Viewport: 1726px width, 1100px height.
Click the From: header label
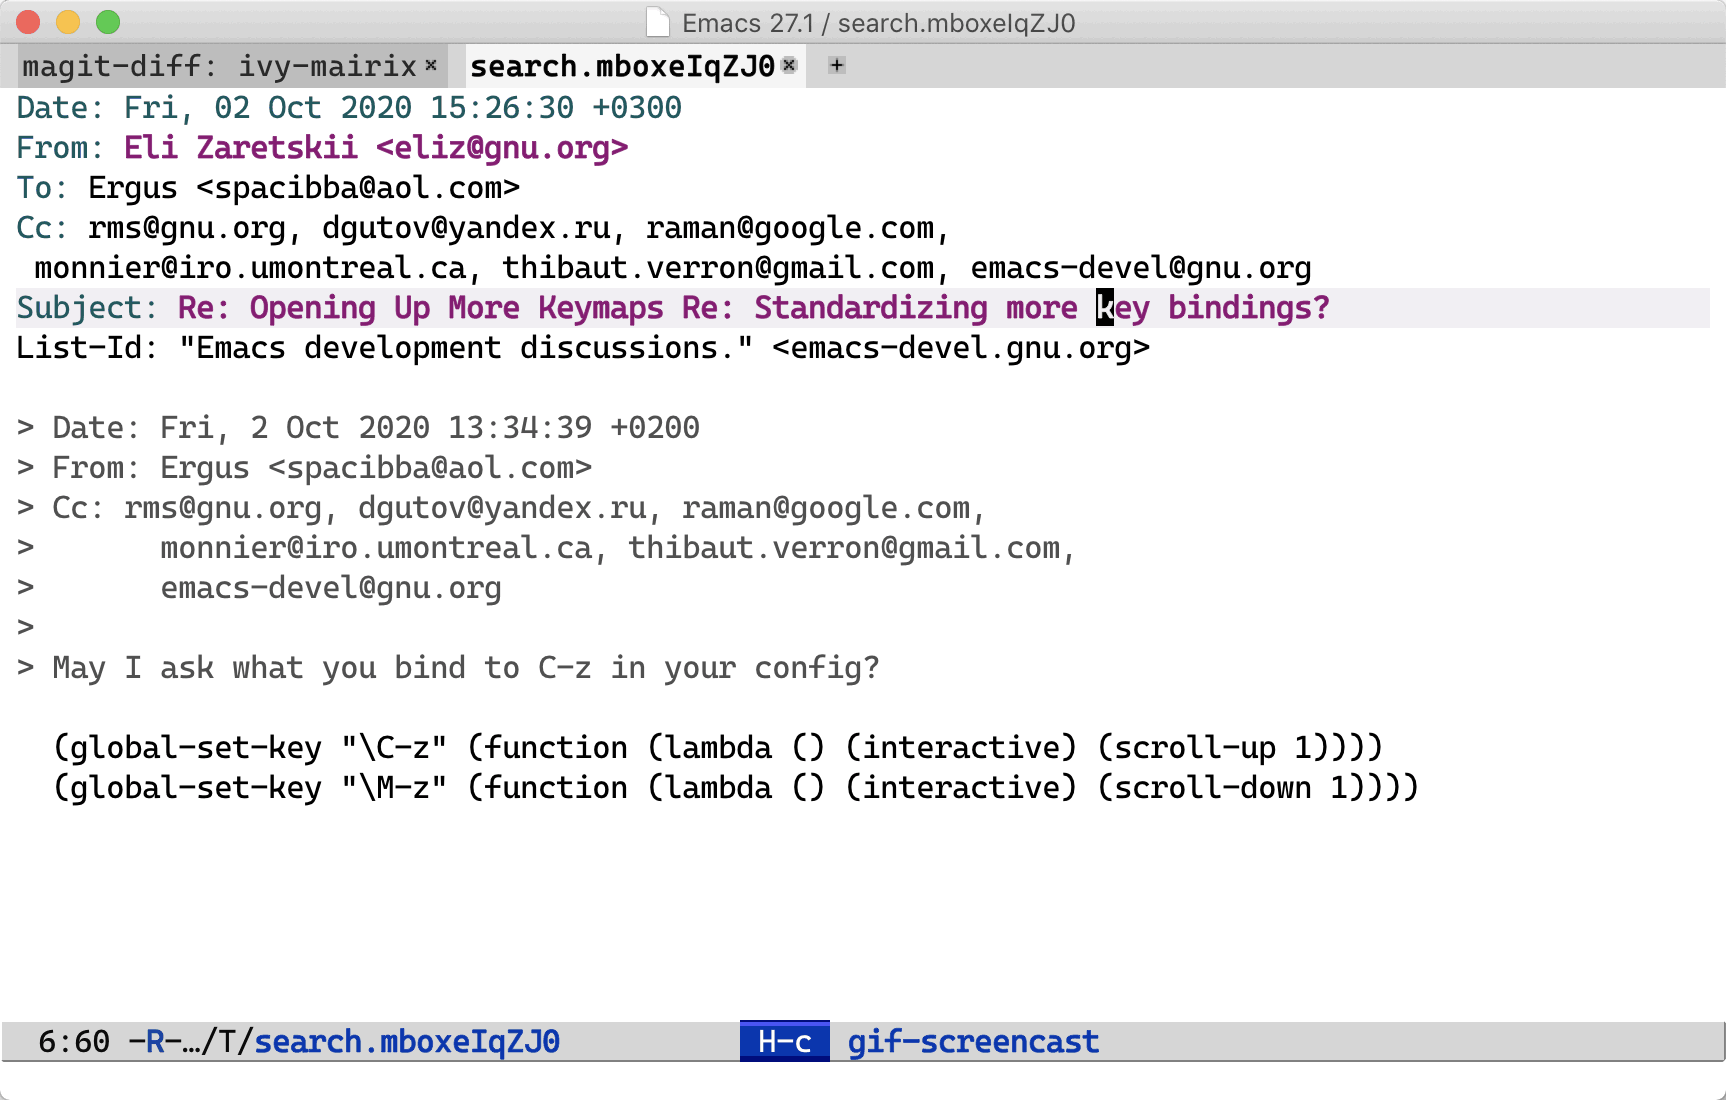60,148
